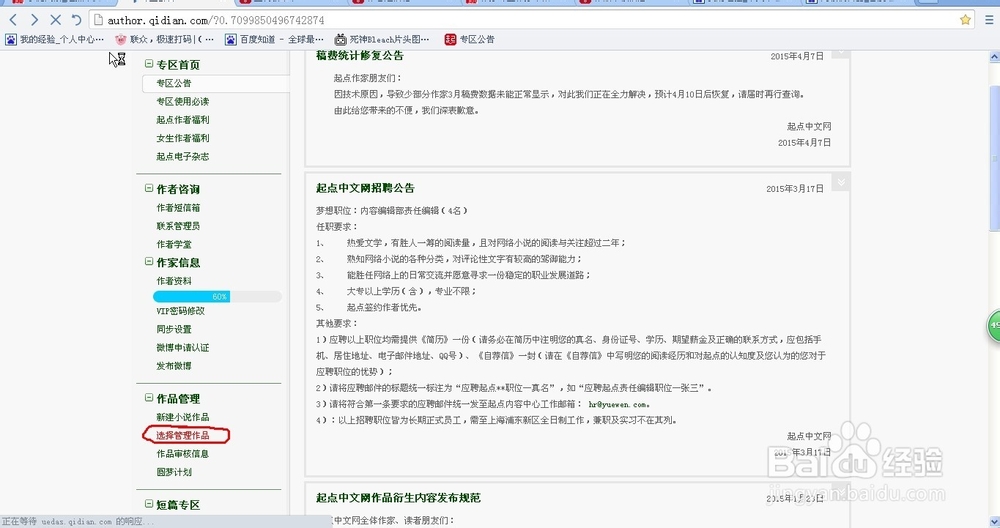Open VIP密码修改 in sidebar
The image size is (1000, 528).
(x=180, y=311)
